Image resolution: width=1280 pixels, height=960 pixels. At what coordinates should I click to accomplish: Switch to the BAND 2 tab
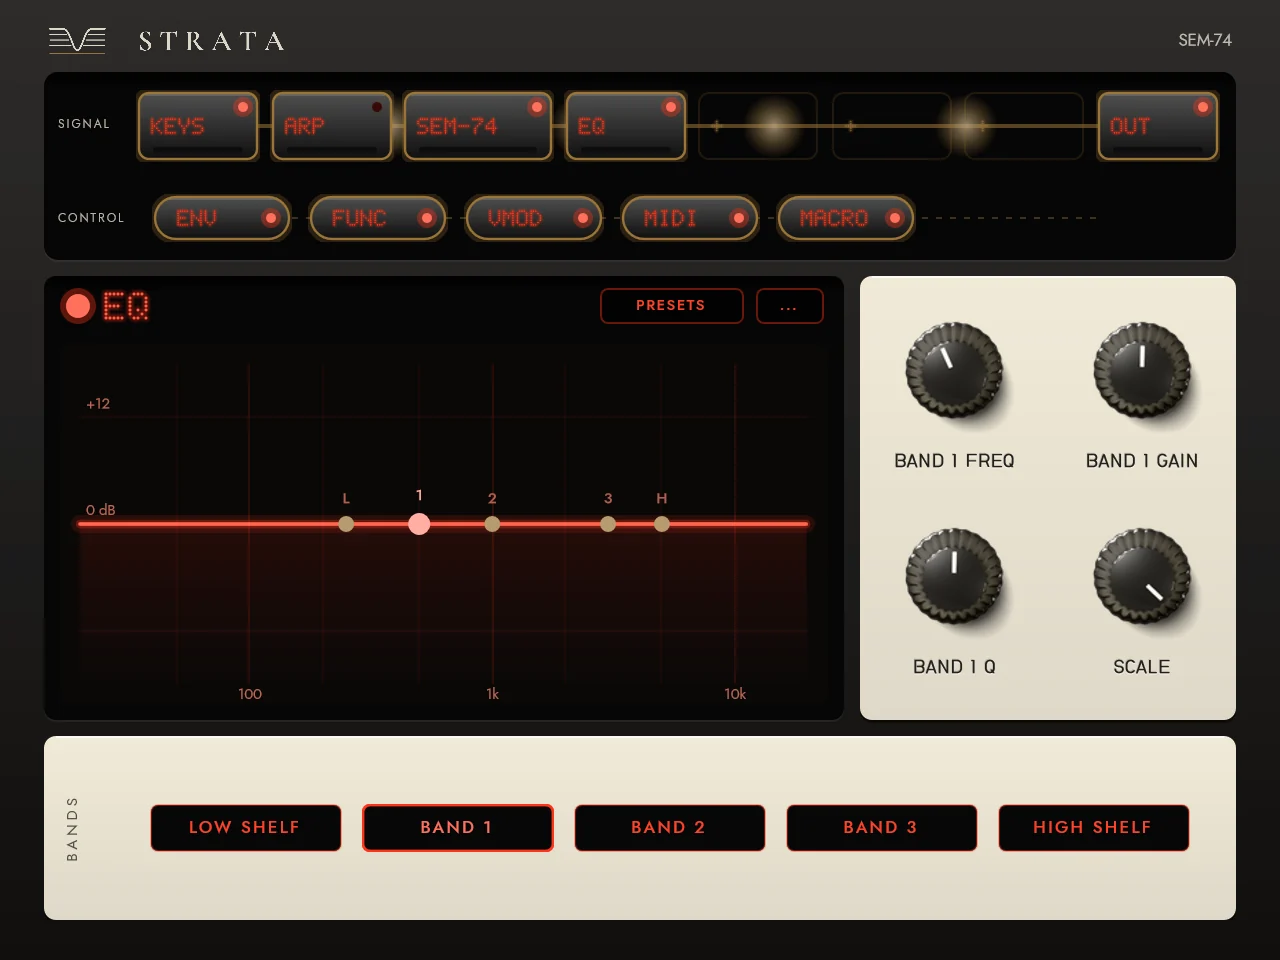click(x=670, y=828)
